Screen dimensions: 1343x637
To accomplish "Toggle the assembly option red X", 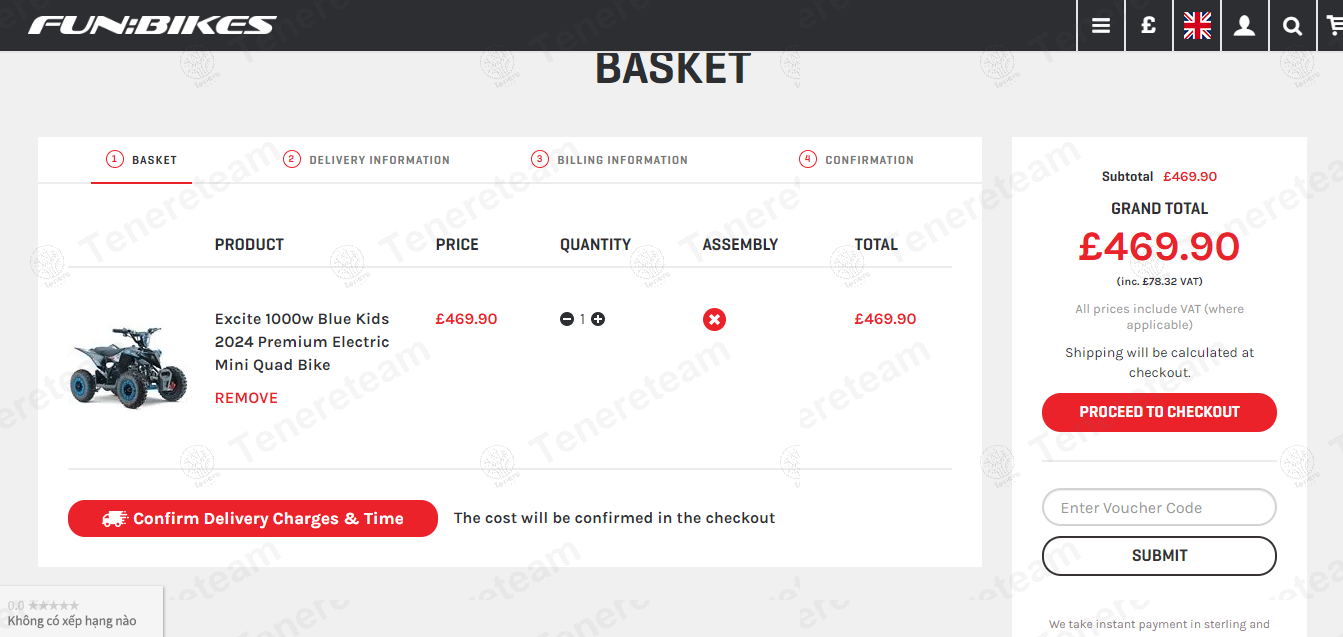I will [714, 319].
